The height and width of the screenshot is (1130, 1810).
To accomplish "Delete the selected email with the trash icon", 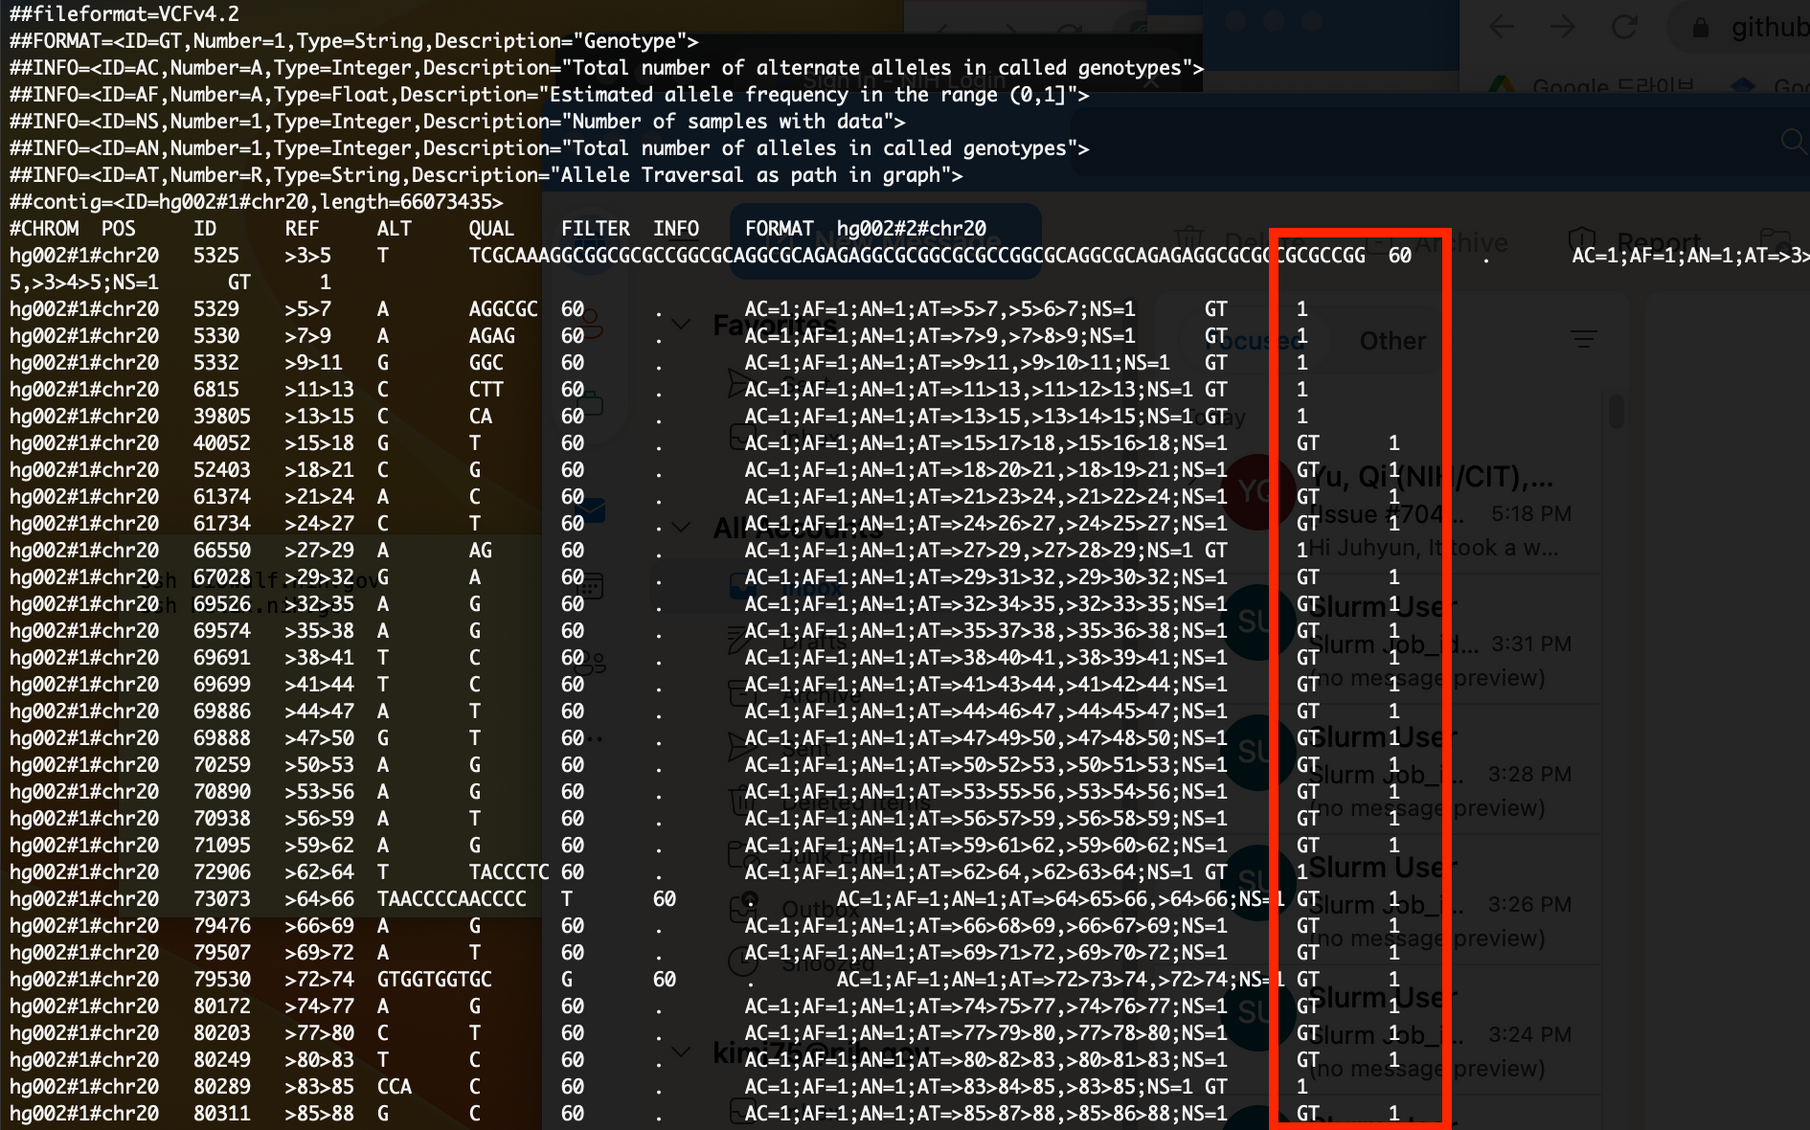I will pyautogui.click(x=1190, y=238).
